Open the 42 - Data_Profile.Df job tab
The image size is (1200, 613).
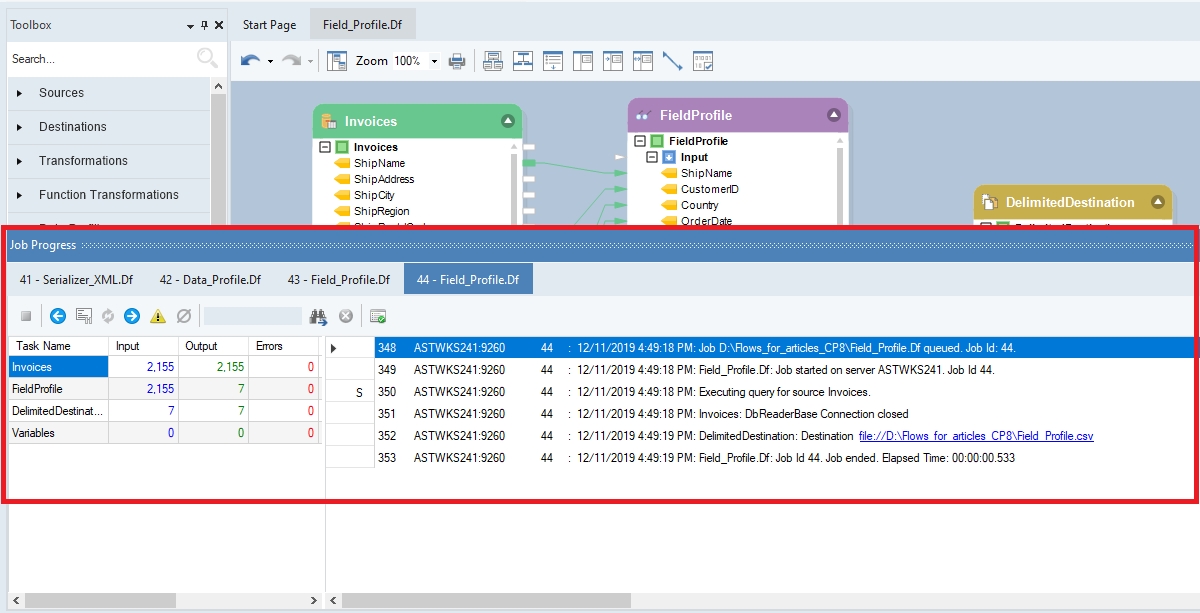tap(210, 280)
